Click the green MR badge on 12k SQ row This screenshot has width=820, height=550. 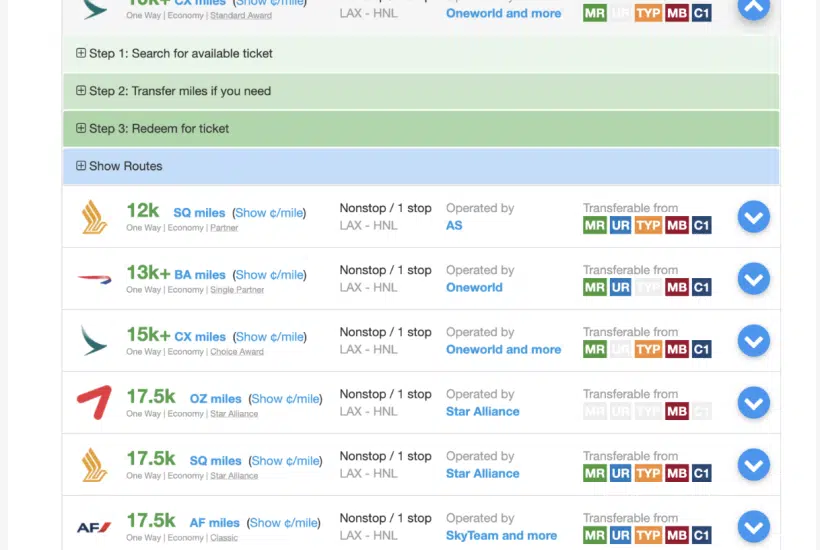(595, 226)
